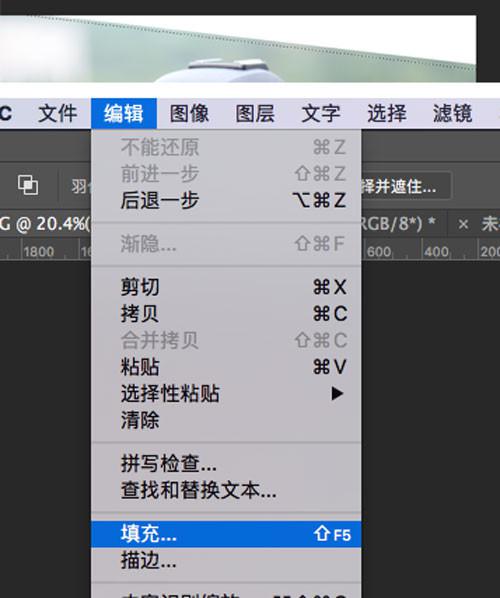Click the intersect selection mode icon

pyautogui.click(x=28, y=185)
